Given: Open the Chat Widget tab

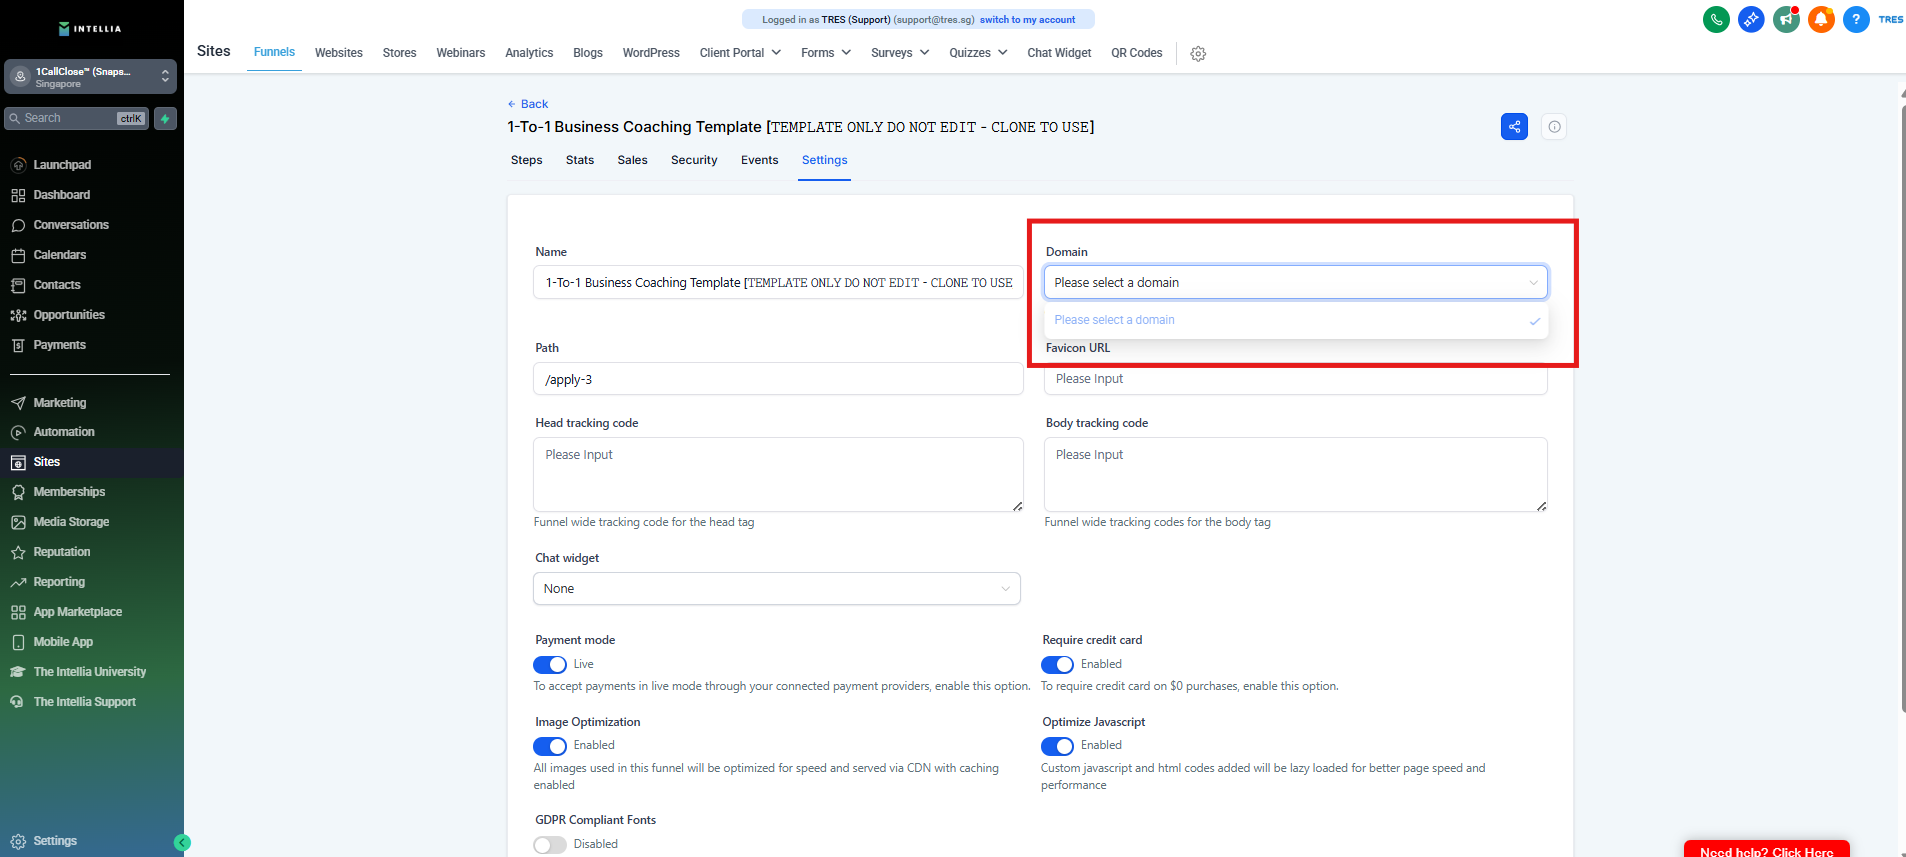Looking at the screenshot, I should pyautogui.click(x=1059, y=53).
